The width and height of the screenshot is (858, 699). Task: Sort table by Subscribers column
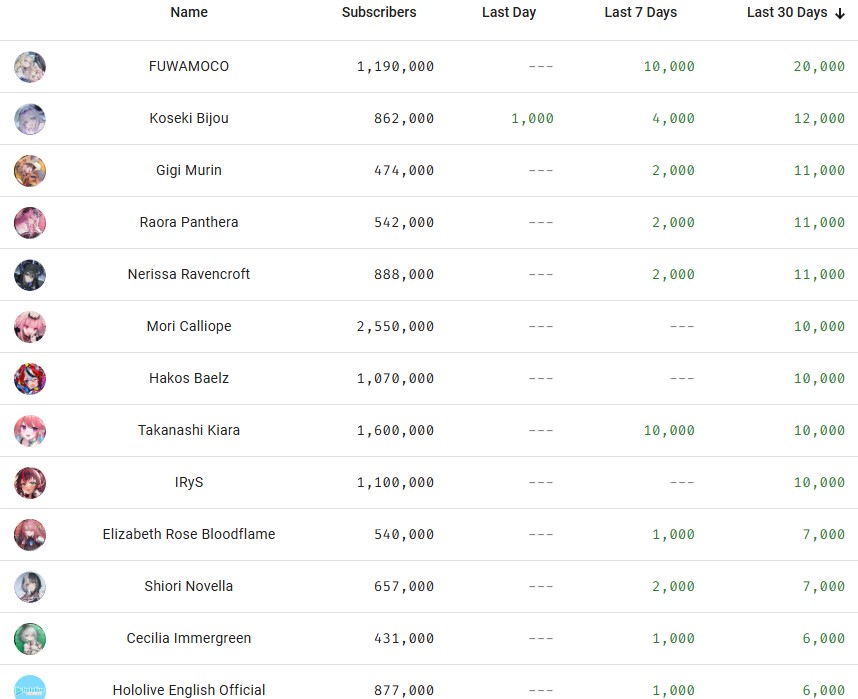(379, 13)
